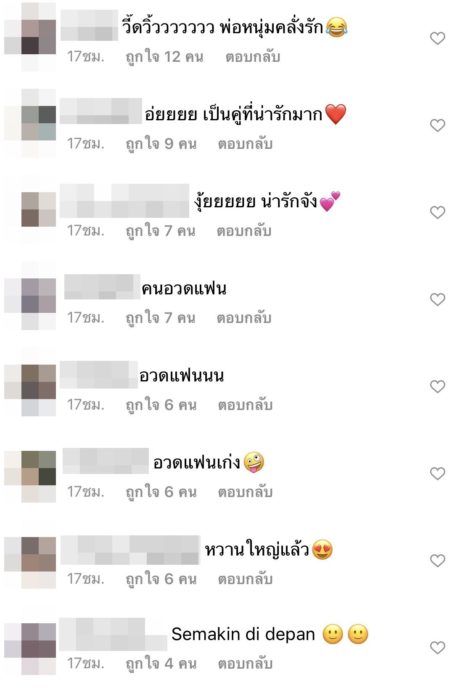Like the comment 'พ่อหนุ่มคลั่งรัก' with heart icon
This screenshot has height=696, width=473.
tap(438, 38)
